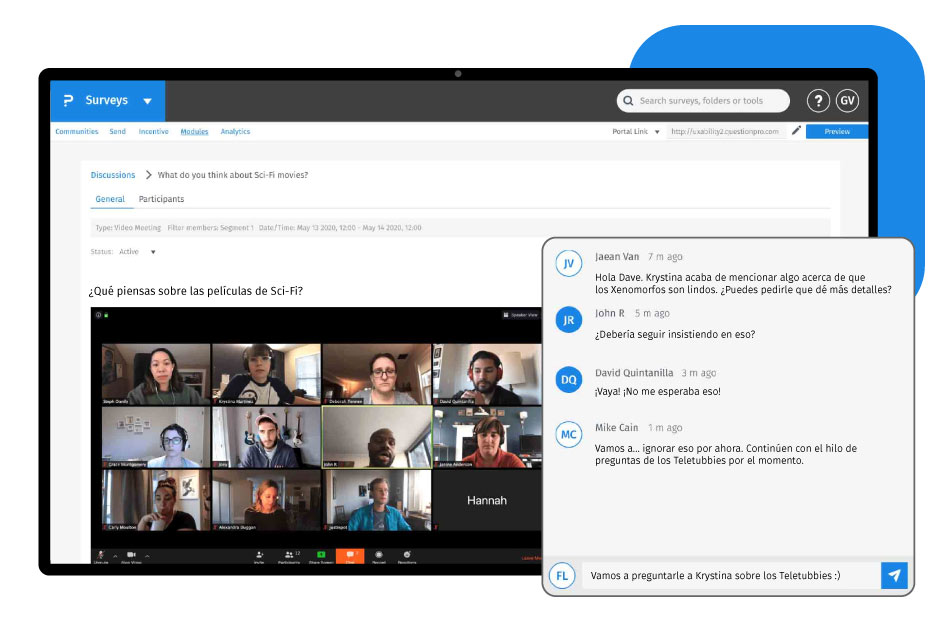The image size is (941, 626).
Task: Click the QuestionPro logo icon
Action: (x=68, y=101)
